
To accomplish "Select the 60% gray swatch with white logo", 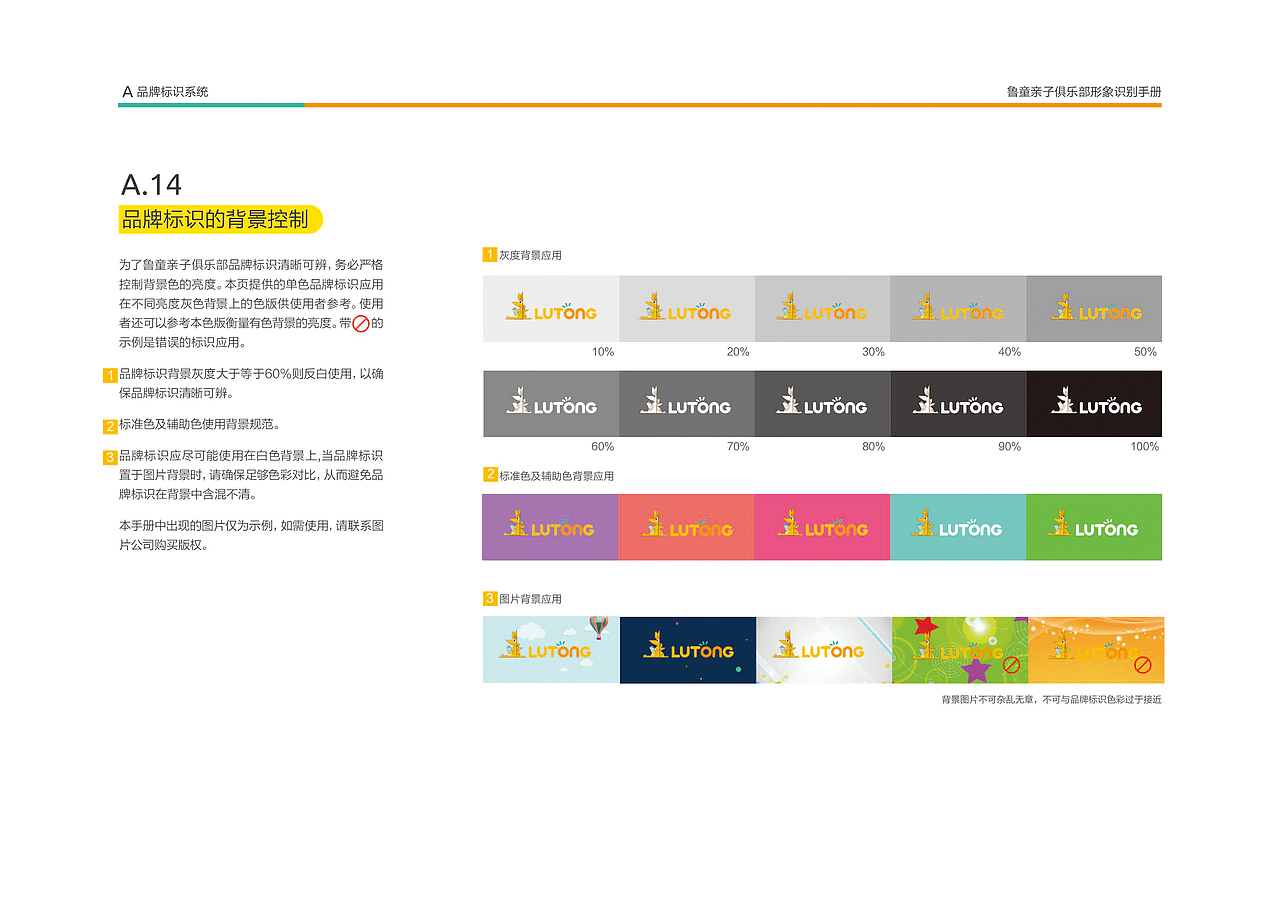I will [x=551, y=404].
